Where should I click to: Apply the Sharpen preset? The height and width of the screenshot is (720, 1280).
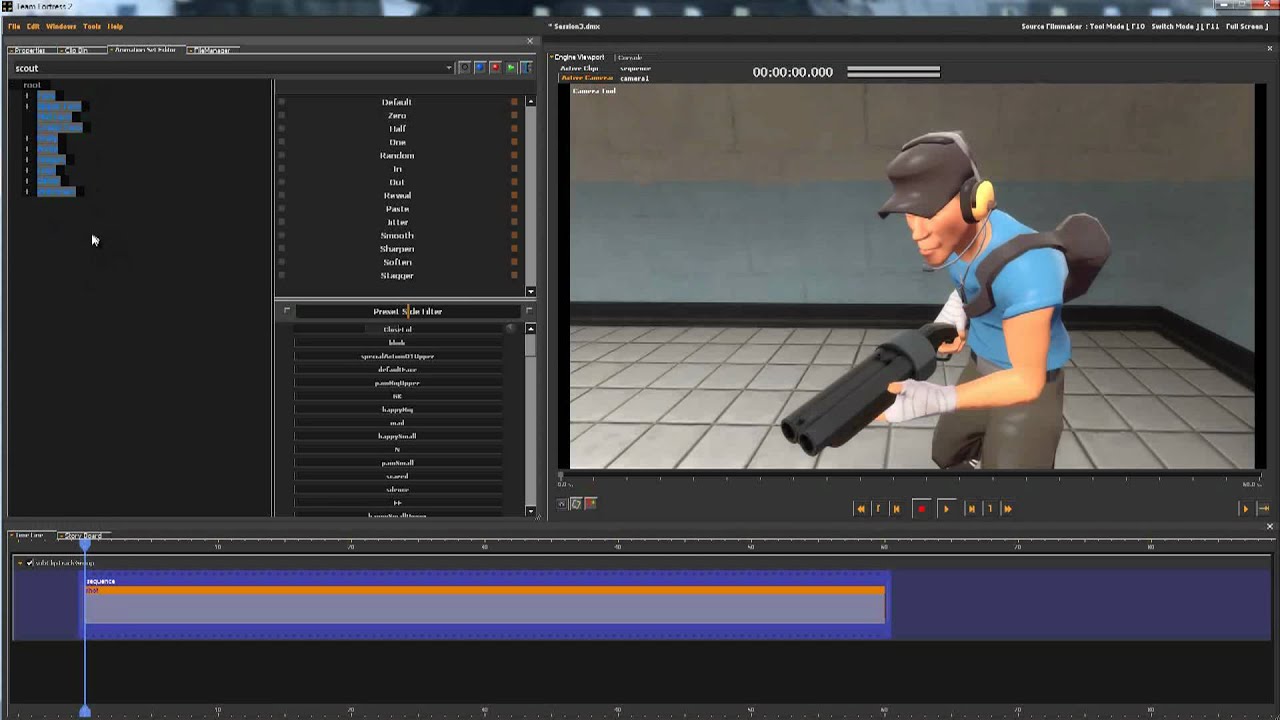pos(397,249)
